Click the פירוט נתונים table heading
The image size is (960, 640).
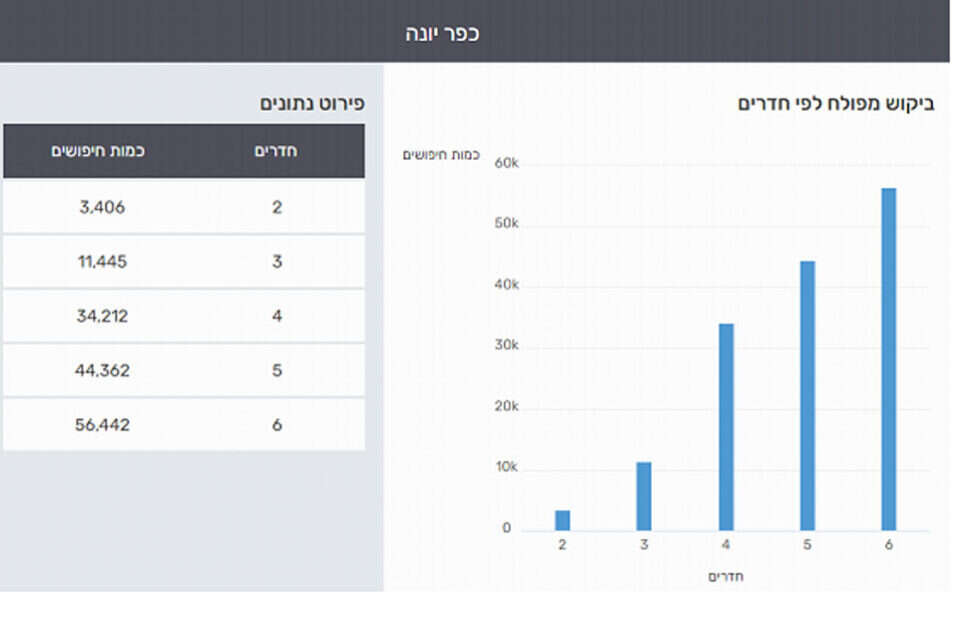point(312,104)
